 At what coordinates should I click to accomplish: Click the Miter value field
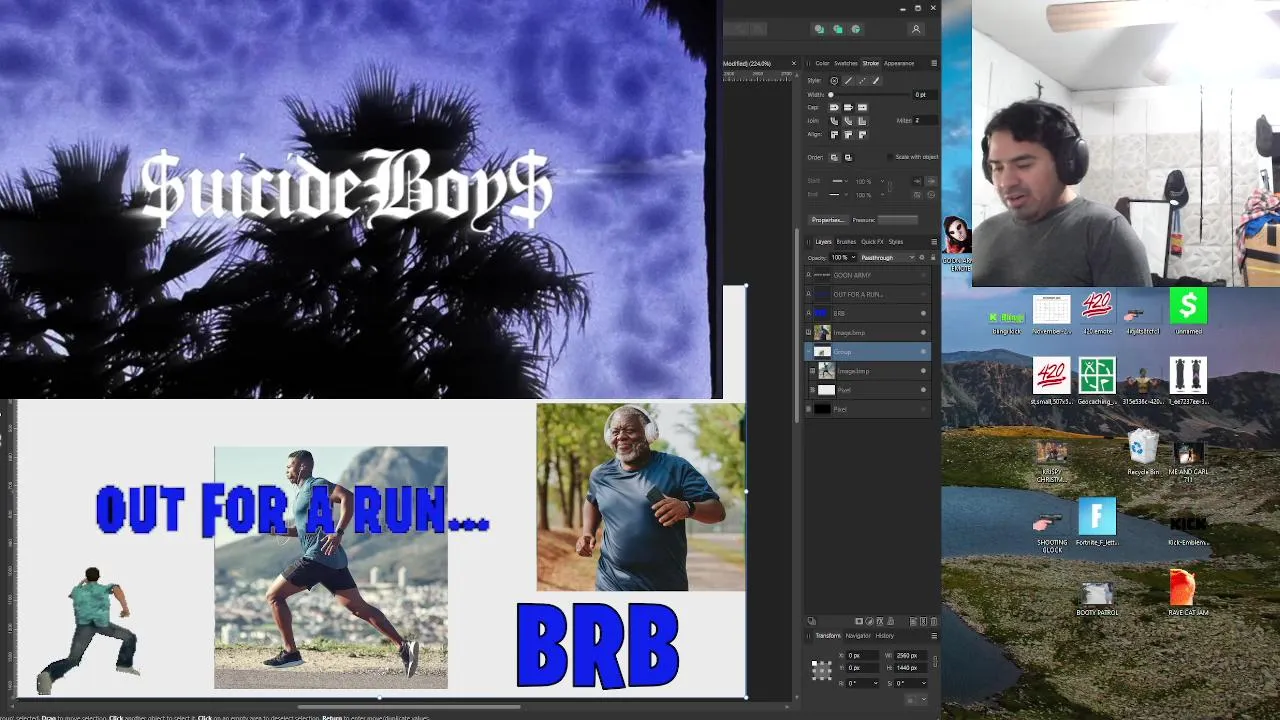click(x=926, y=121)
